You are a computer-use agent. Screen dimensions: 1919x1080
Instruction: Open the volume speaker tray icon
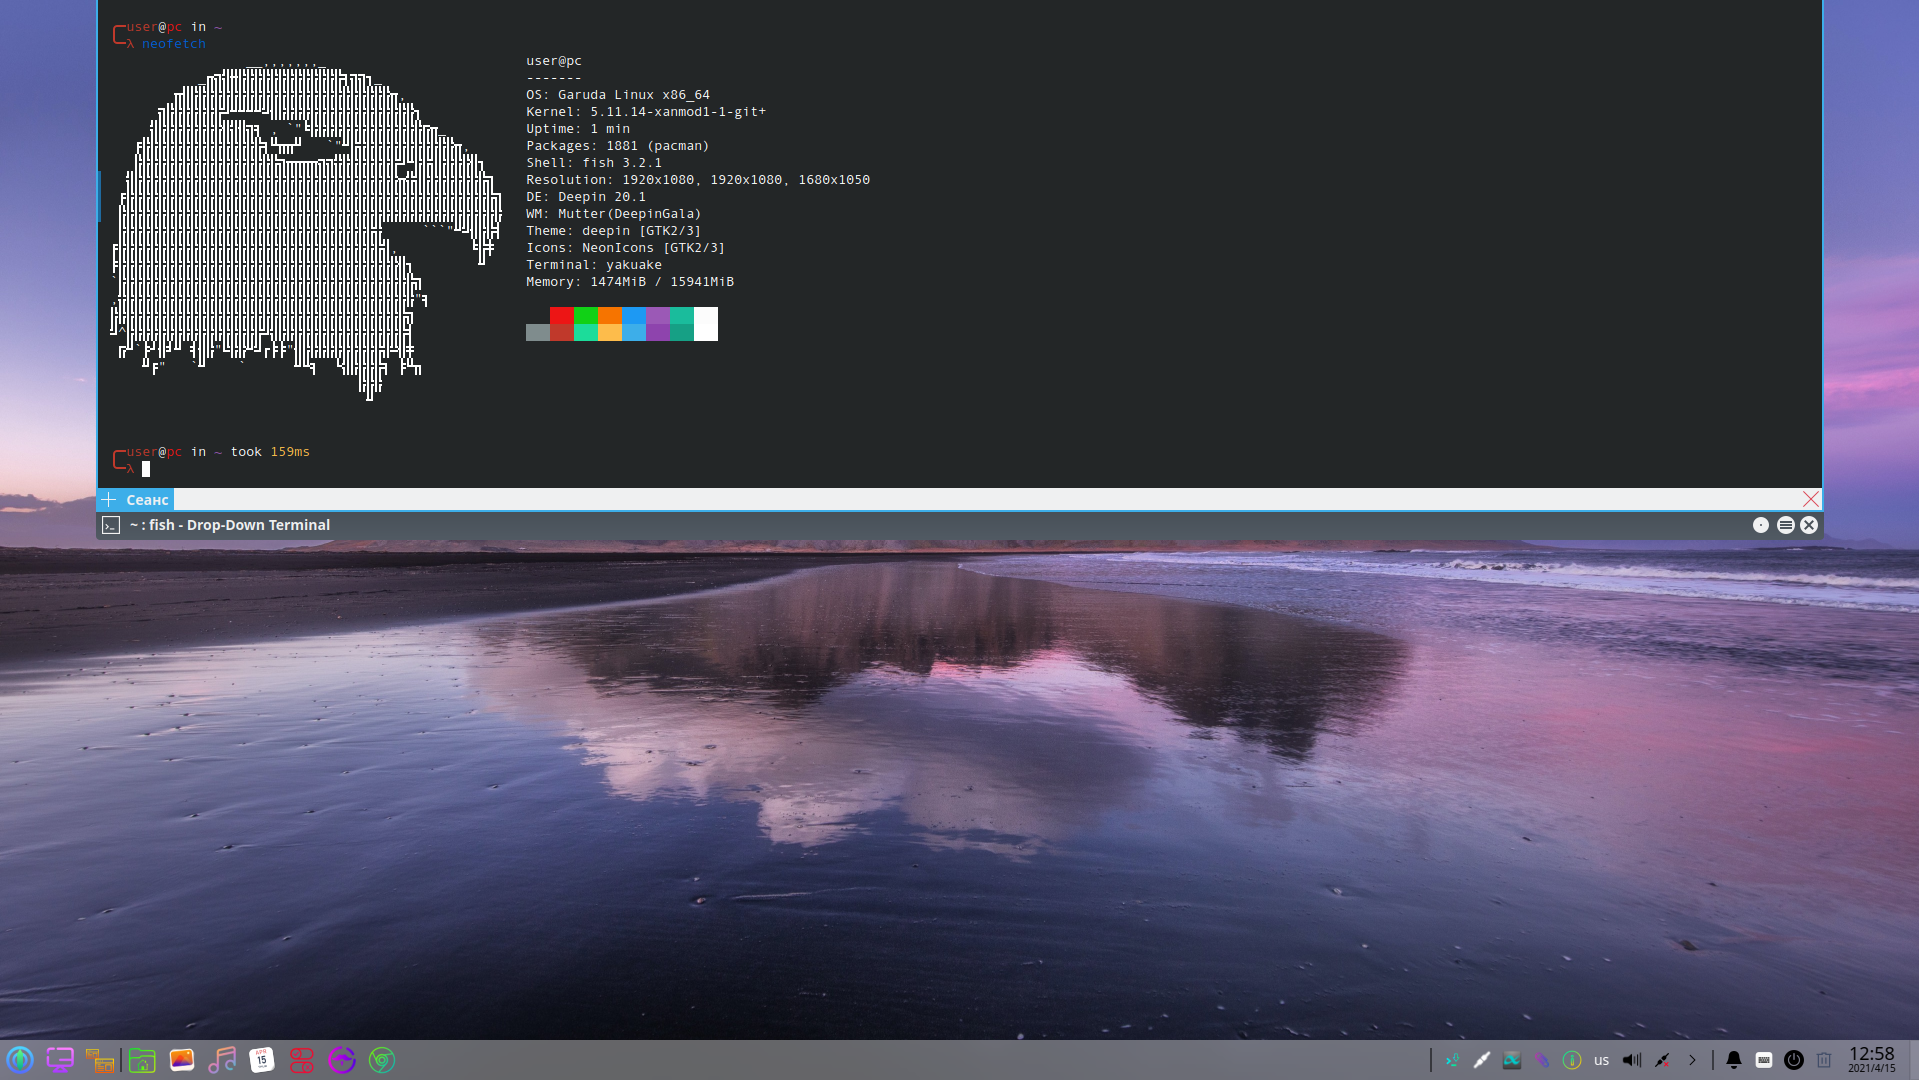pyautogui.click(x=1632, y=1060)
